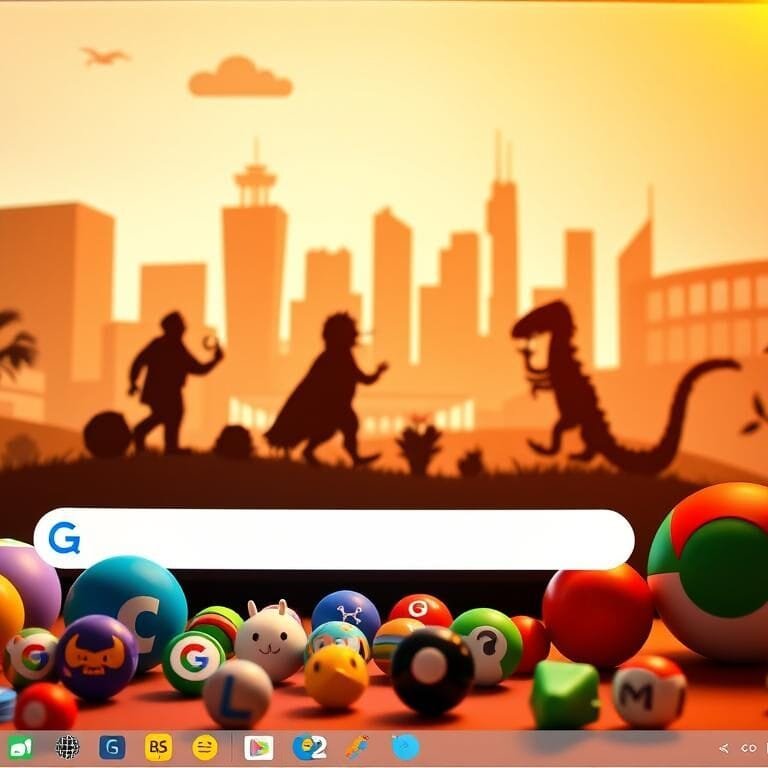768x768 pixels.
Task: Click the white bunny-face ball
Action: pyautogui.click(x=270, y=643)
